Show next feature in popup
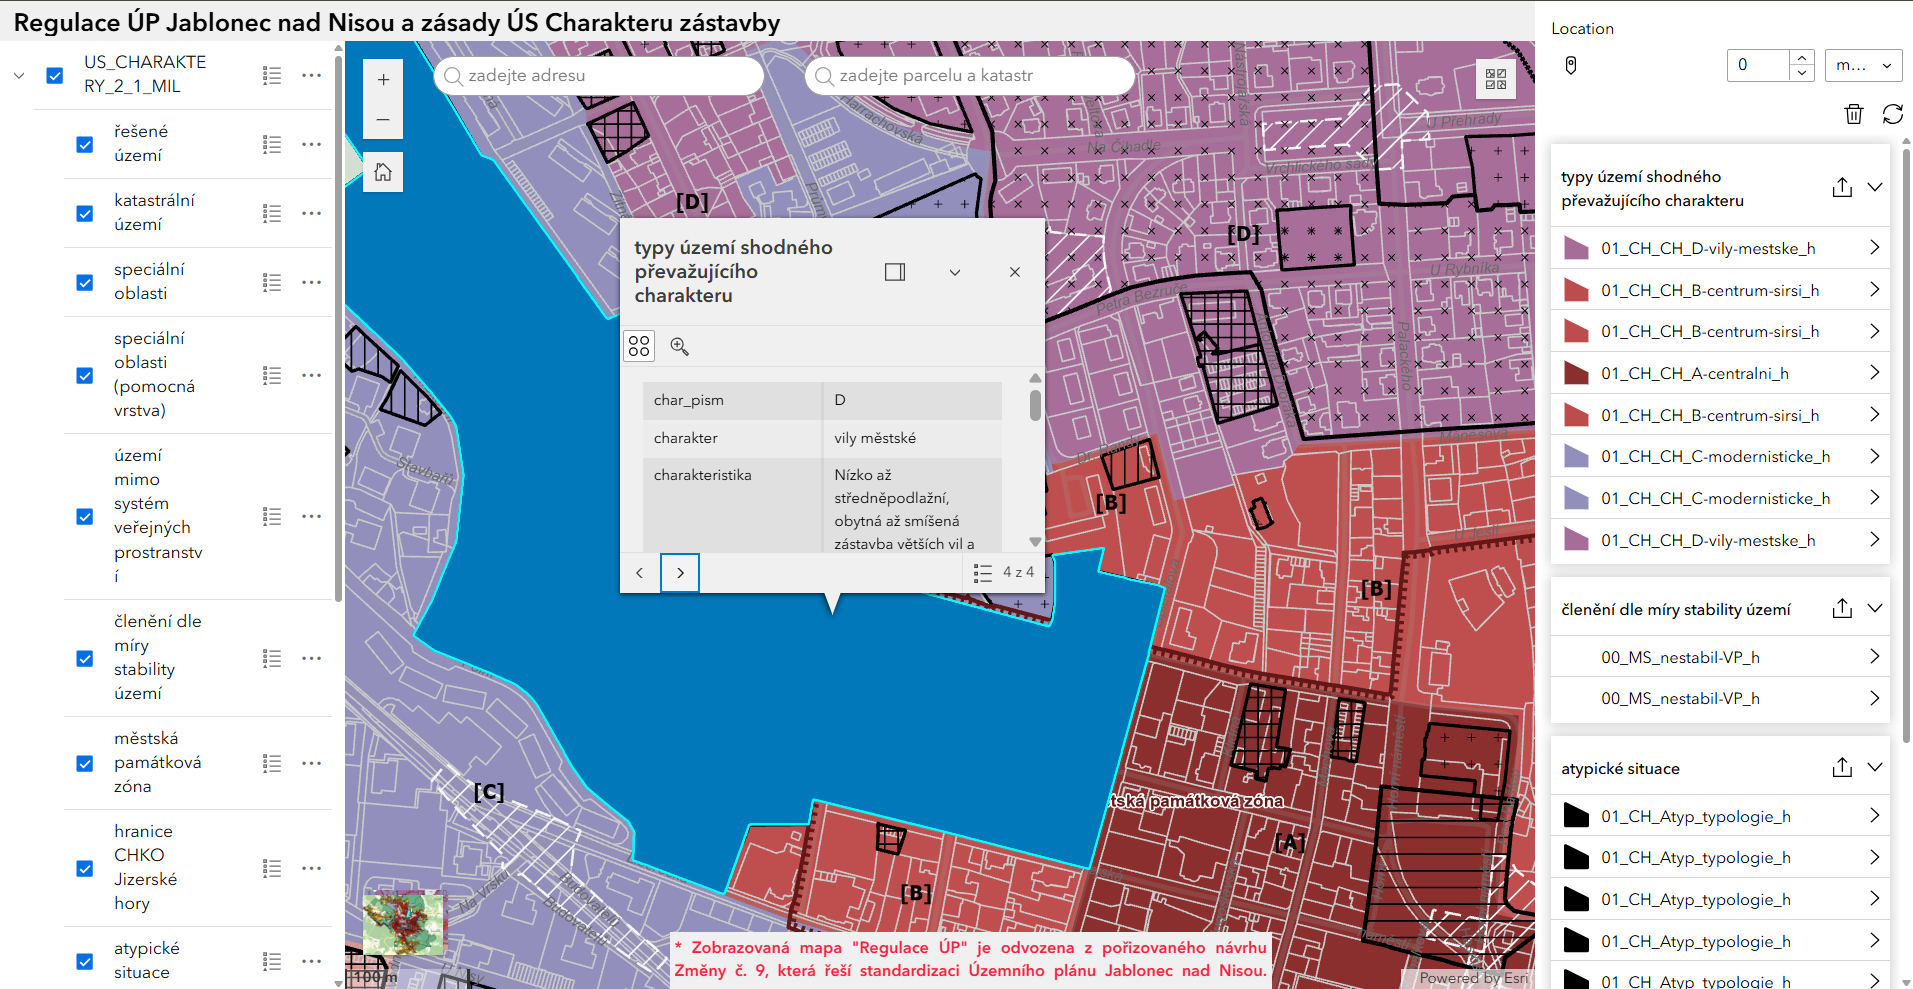The height and width of the screenshot is (989, 1913). [x=680, y=573]
